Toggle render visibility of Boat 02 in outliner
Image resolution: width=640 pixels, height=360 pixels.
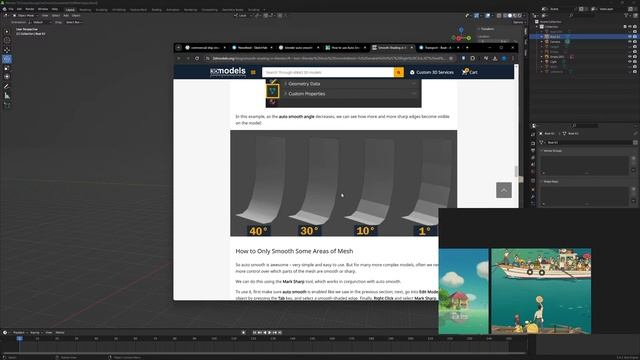coord(635,37)
